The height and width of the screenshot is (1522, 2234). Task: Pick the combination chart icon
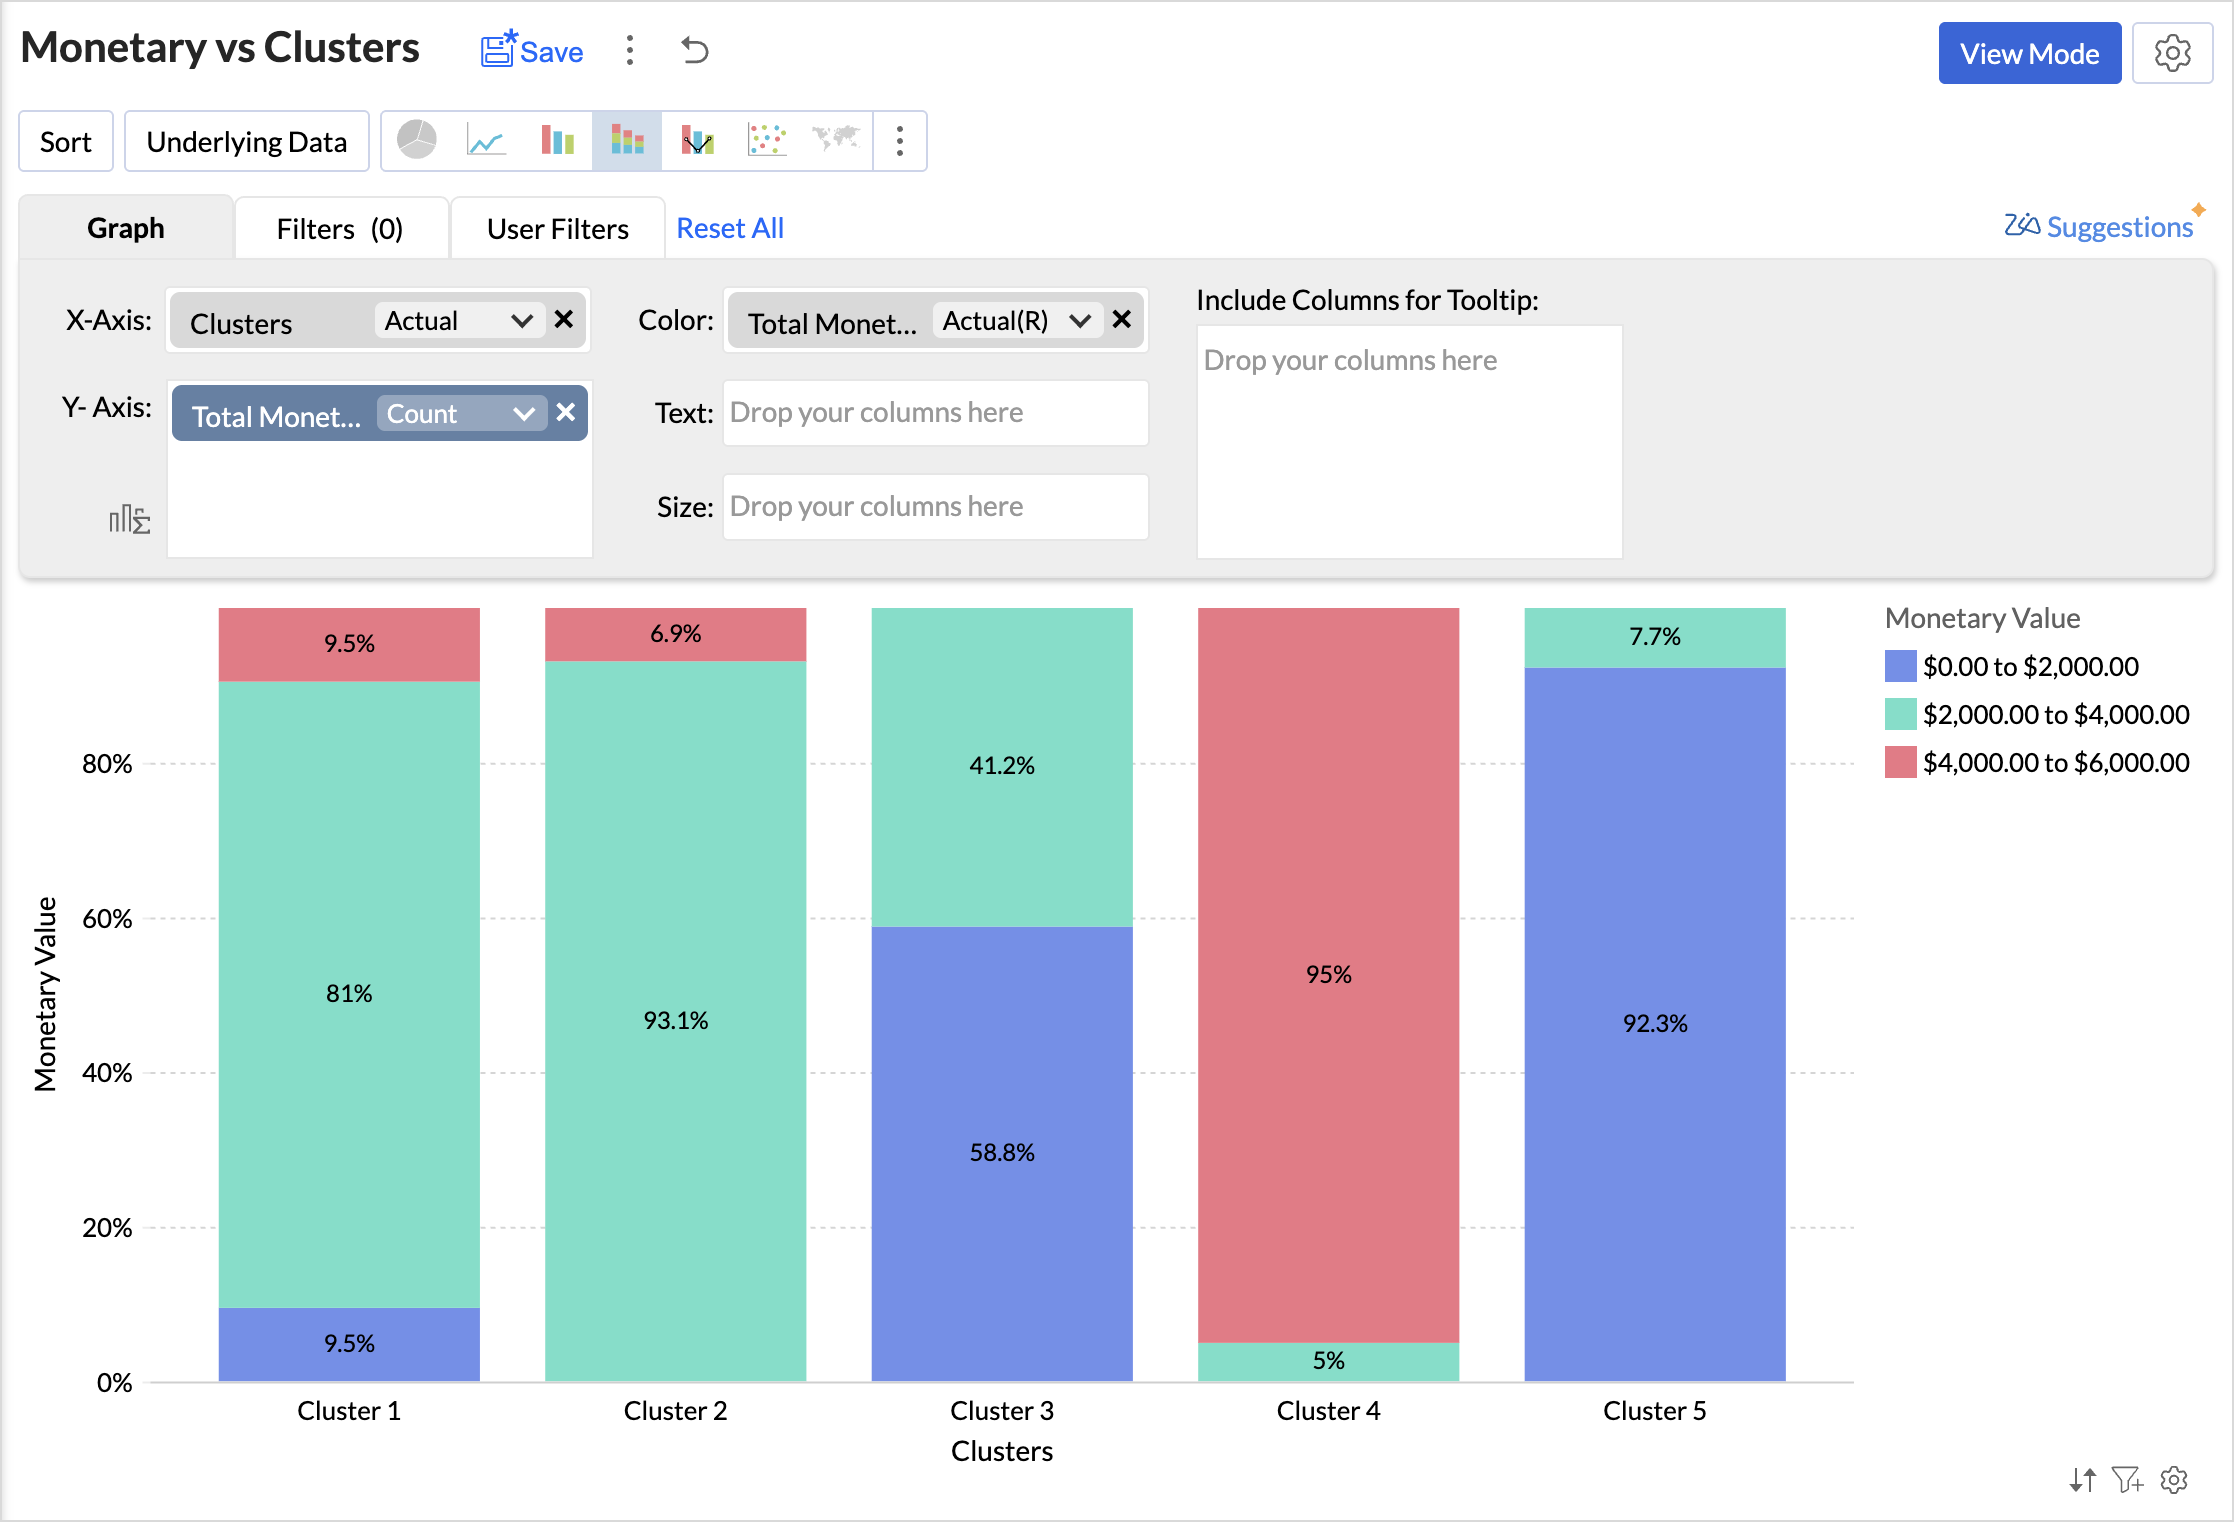[697, 141]
